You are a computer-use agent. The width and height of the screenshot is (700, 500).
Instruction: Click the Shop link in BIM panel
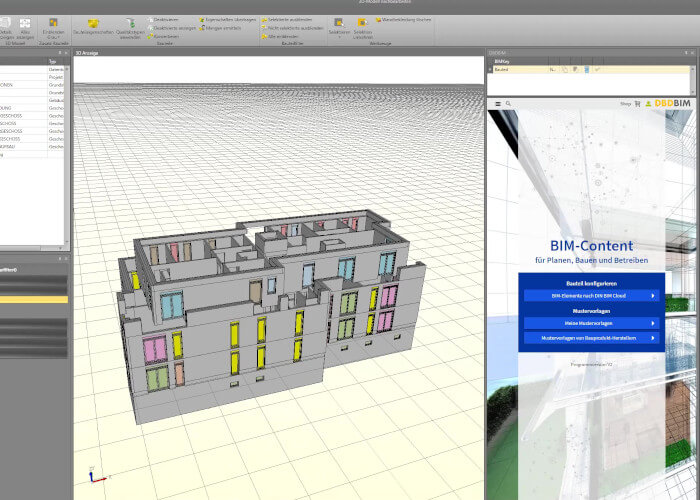point(624,103)
